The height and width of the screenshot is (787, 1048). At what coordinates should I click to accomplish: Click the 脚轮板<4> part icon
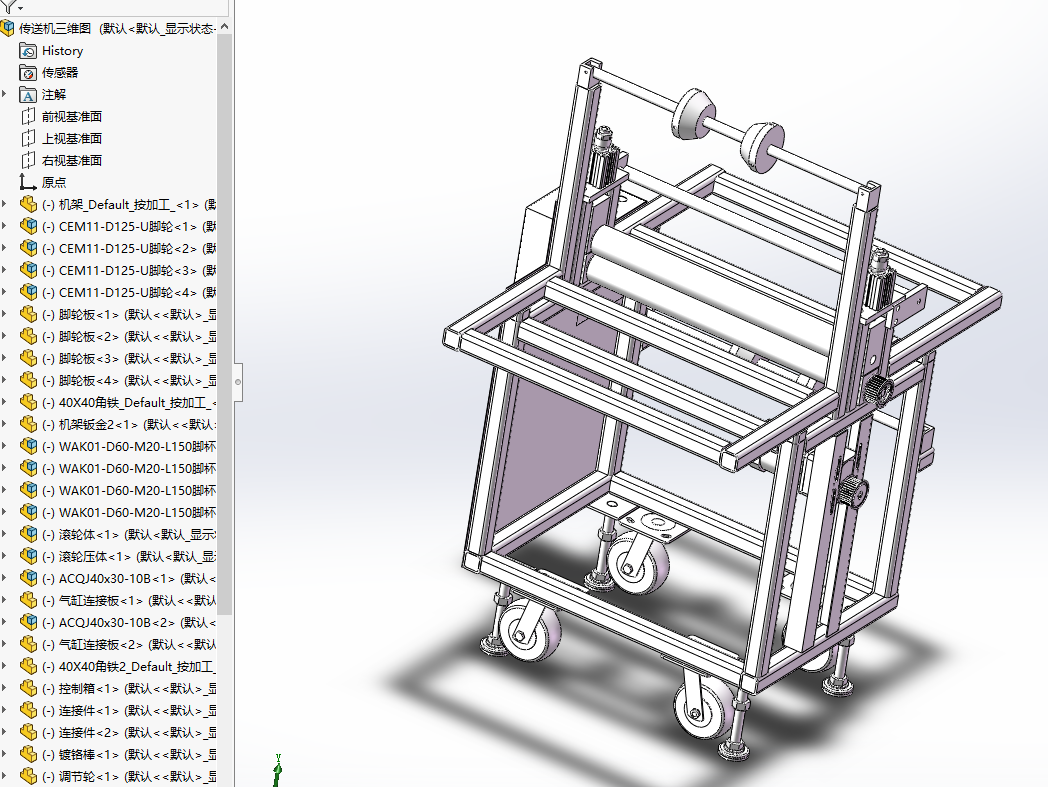[x=28, y=380]
